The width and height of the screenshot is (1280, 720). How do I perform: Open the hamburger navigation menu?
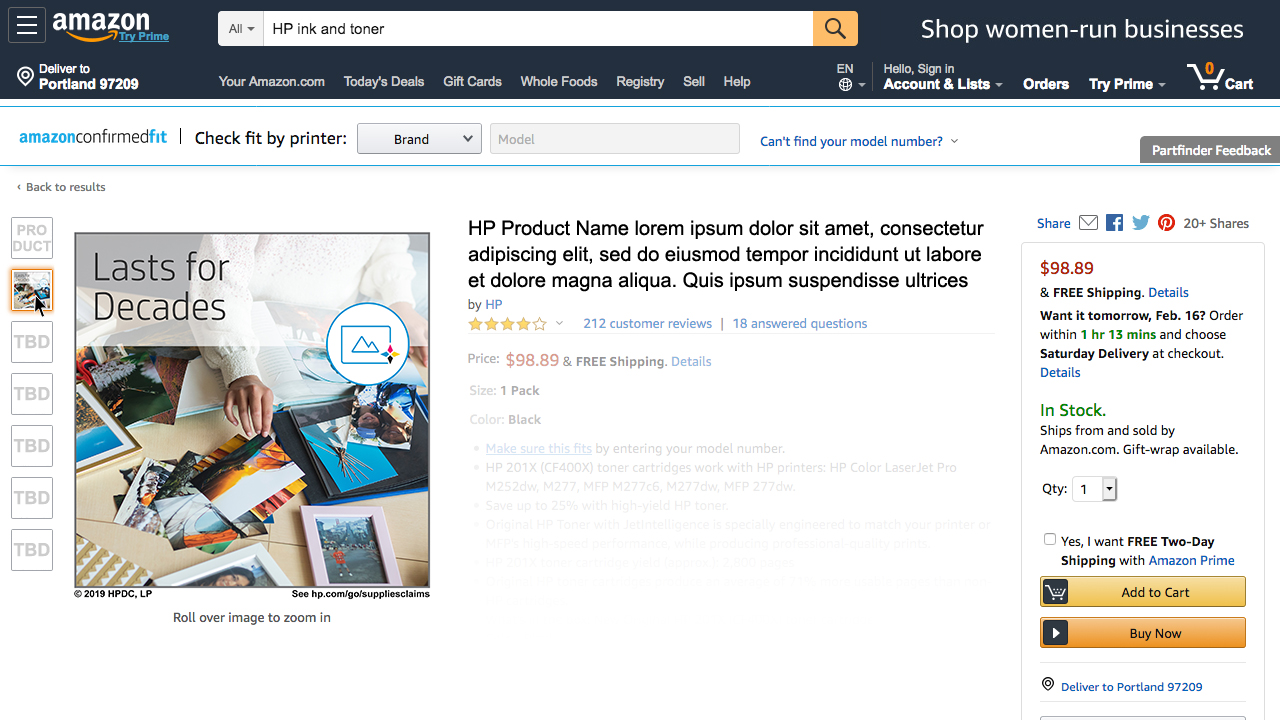[x=27, y=26]
